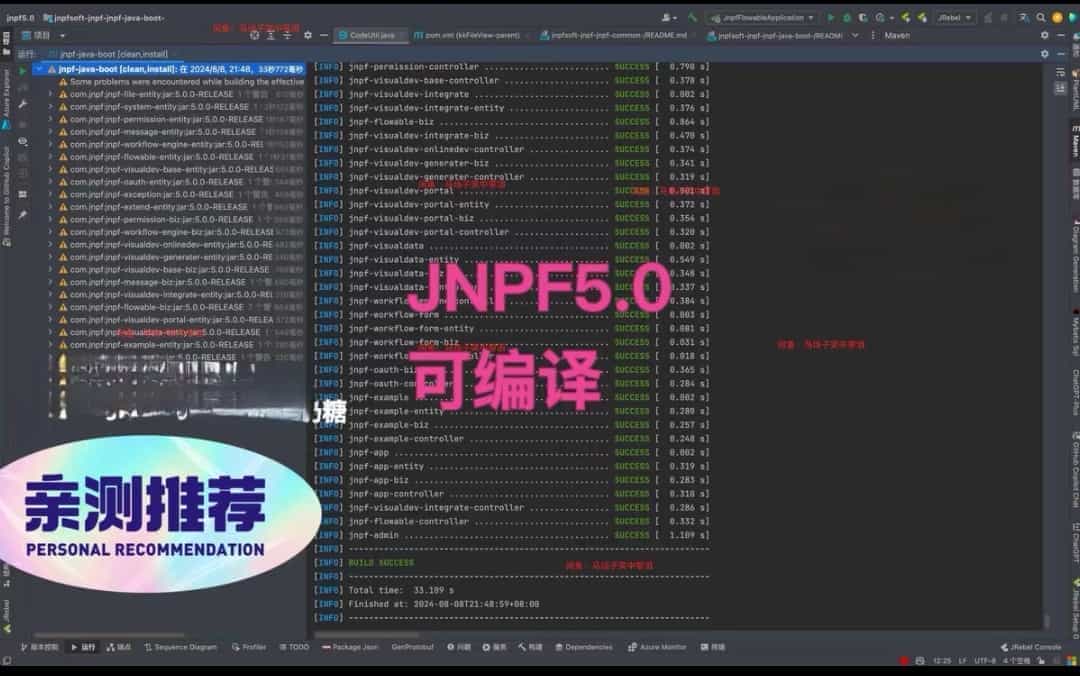Open the Sequence Diagram tool window
This screenshot has width=1080, height=676.
tap(180, 647)
